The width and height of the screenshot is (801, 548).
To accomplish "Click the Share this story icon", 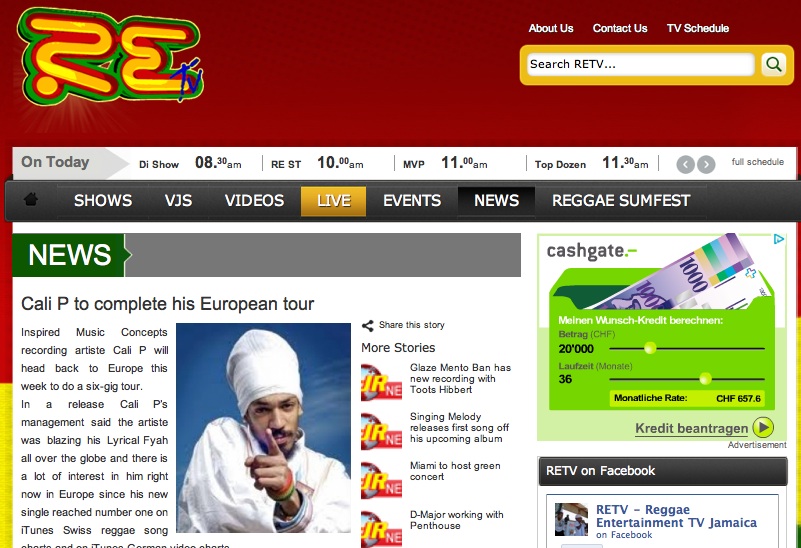I will pos(367,326).
